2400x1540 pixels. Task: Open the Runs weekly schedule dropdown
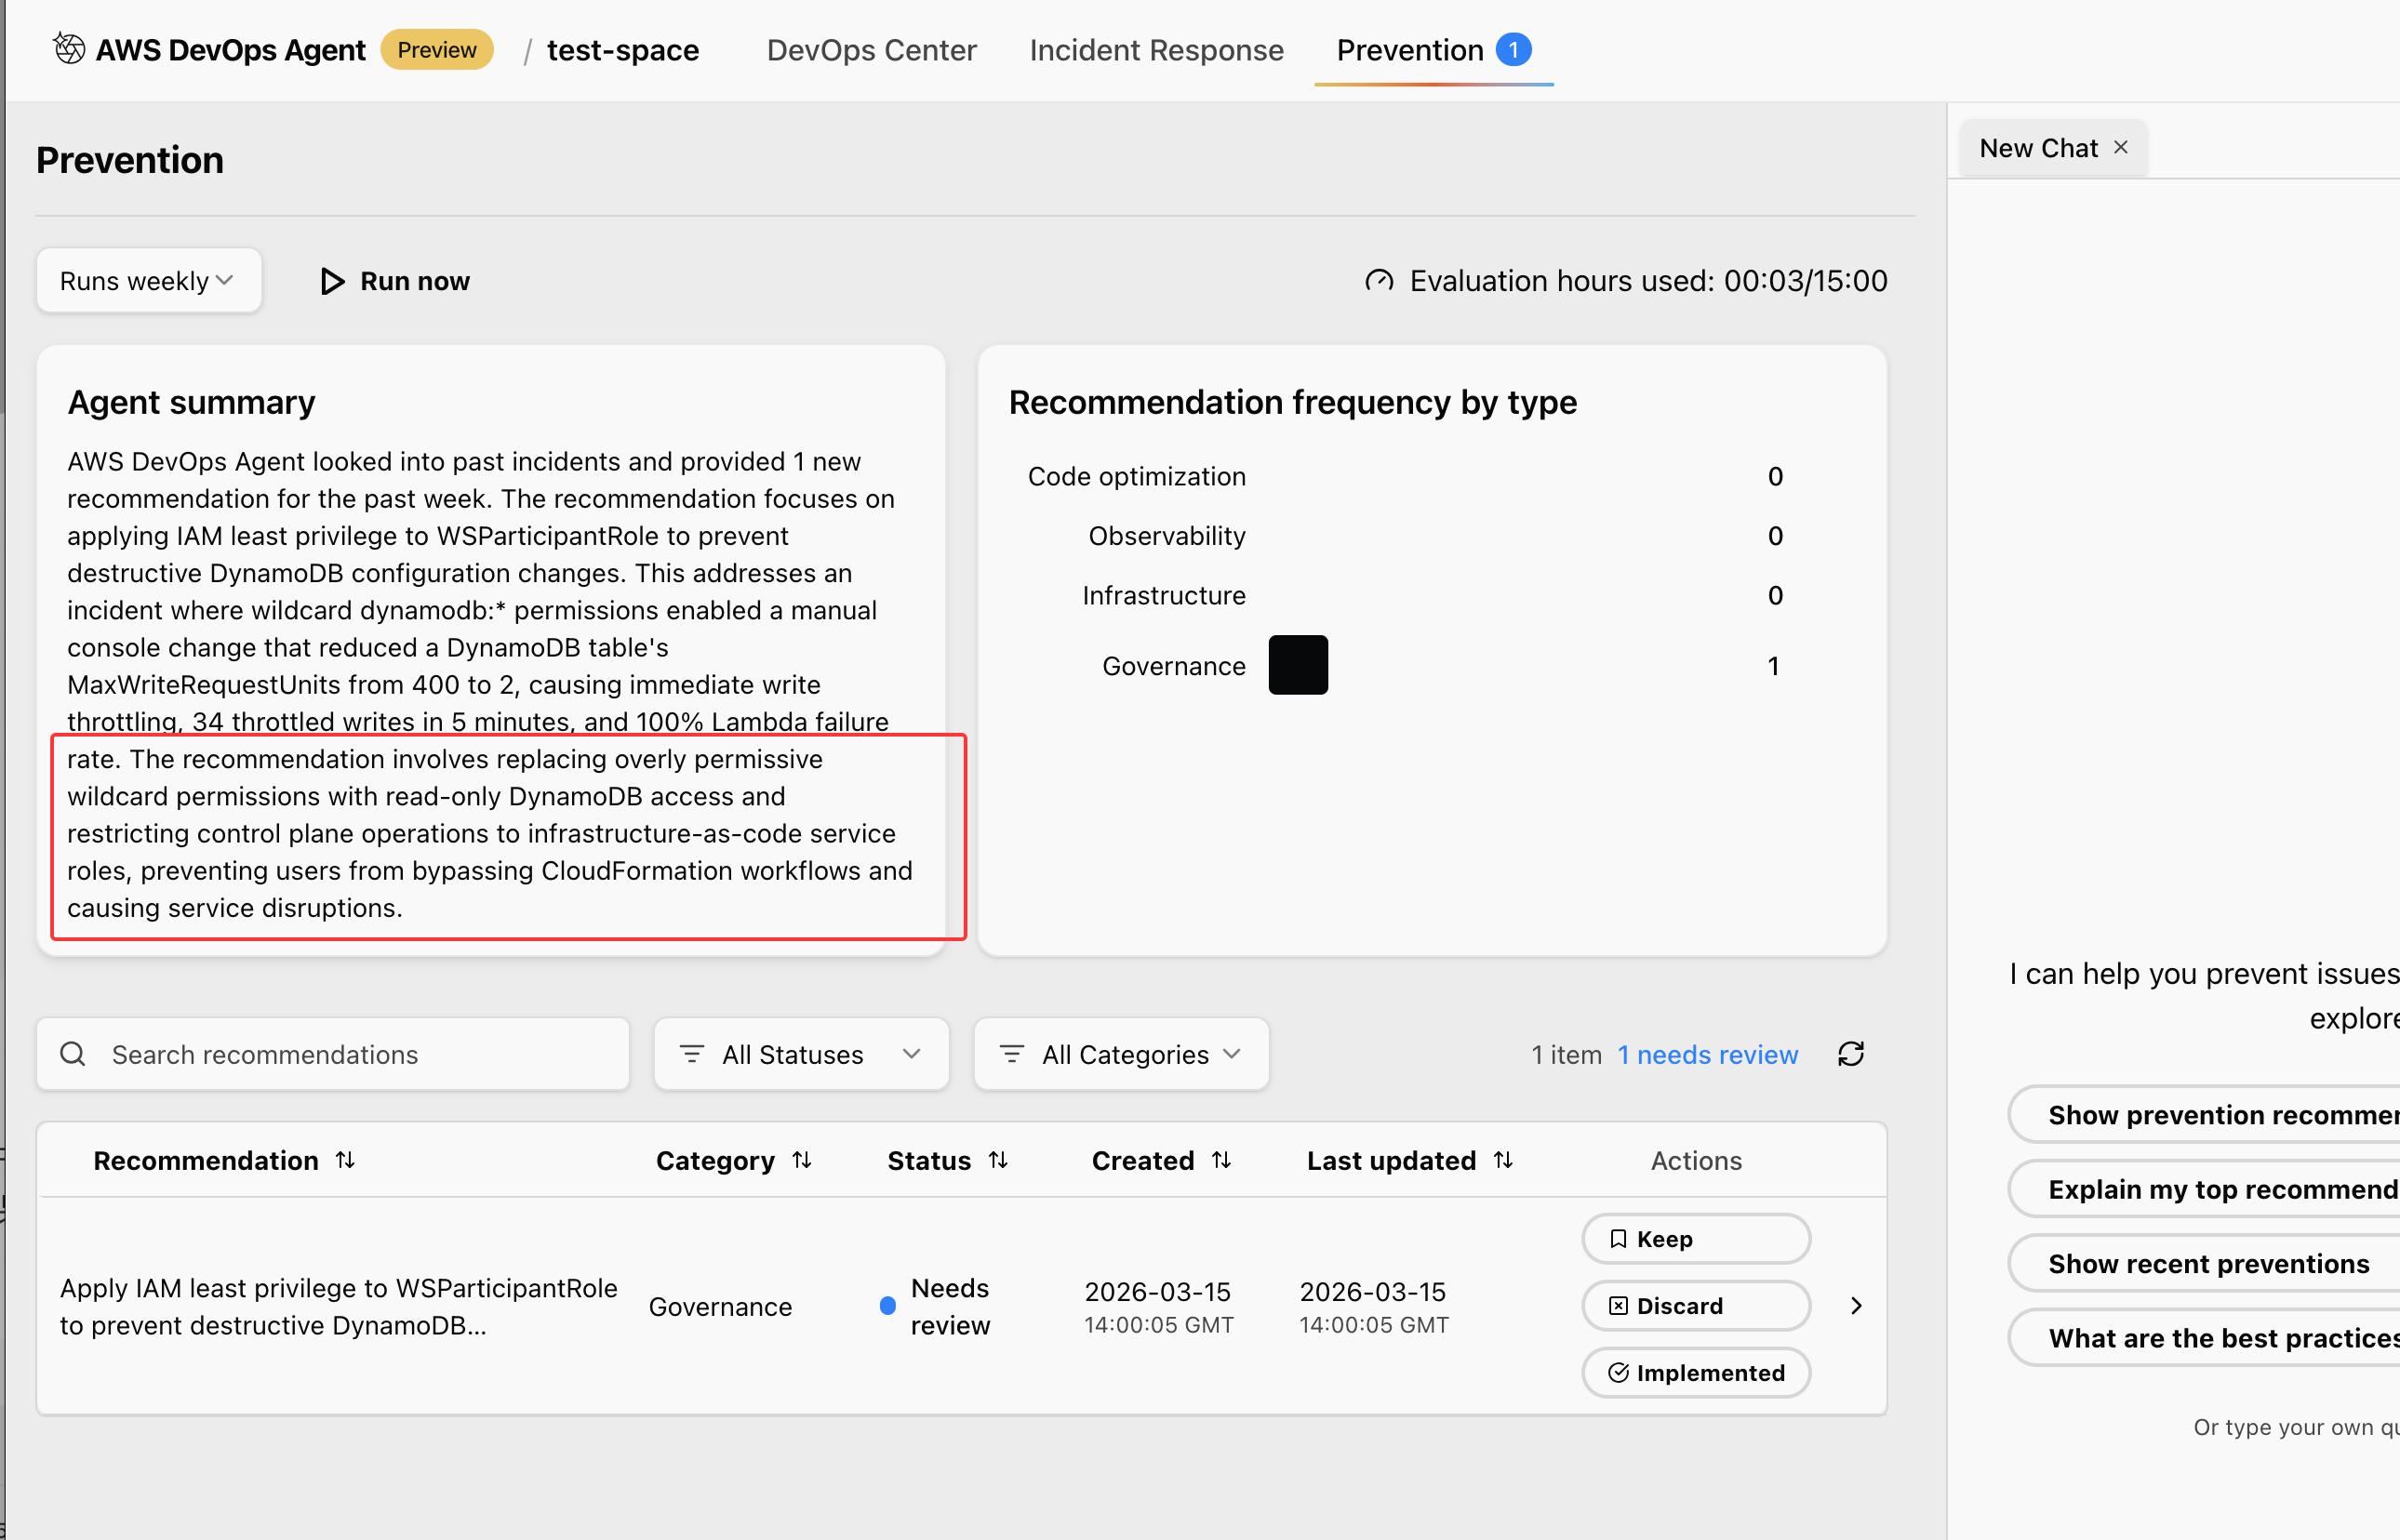(x=148, y=281)
